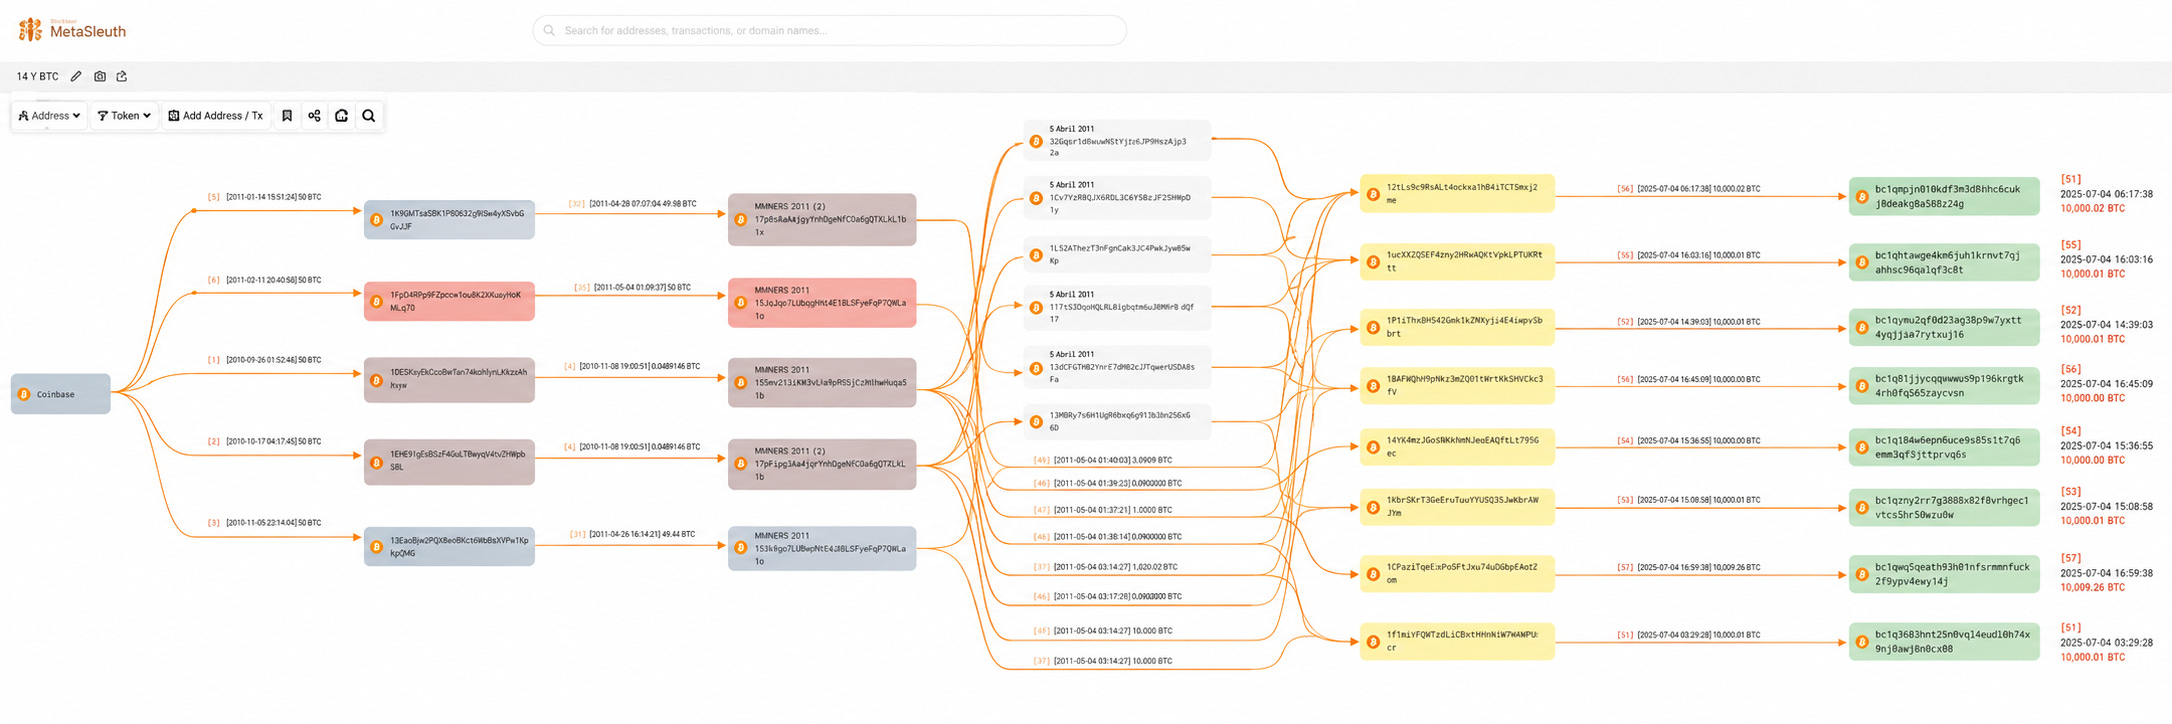Select the red node 1FpD4RPp9FZpccw1ou8K2XXuayHoK

tap(449, 301)
